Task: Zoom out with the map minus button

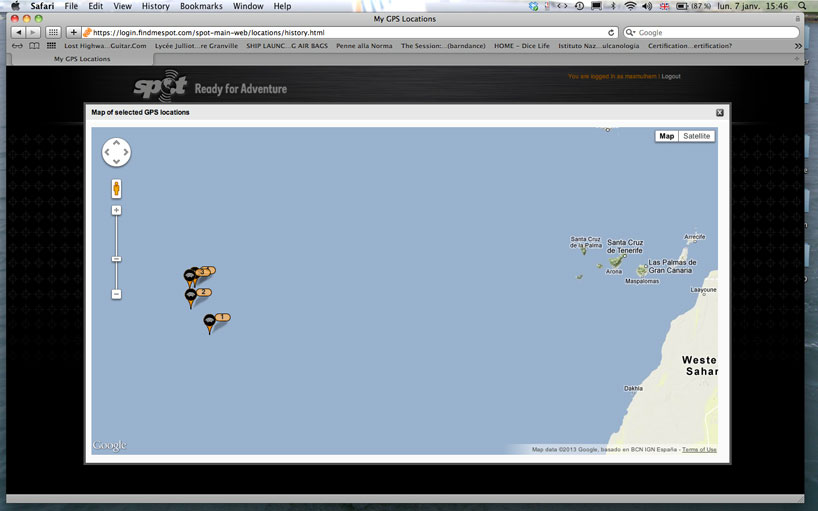Action: point(116,294)
